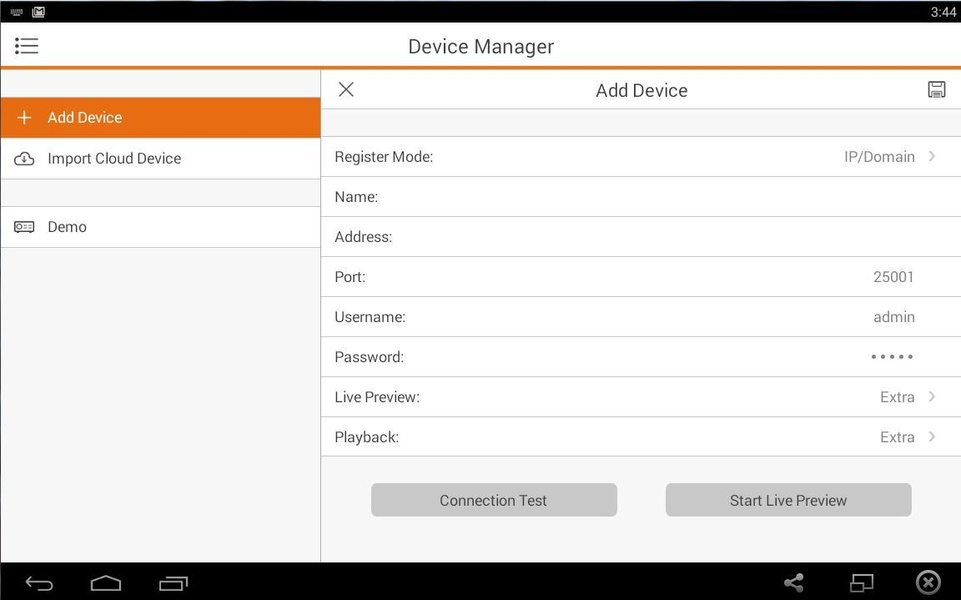Click the plus icon beside Add Device
The height and width of the screenshot is (600, 961).
pos(25,117)
